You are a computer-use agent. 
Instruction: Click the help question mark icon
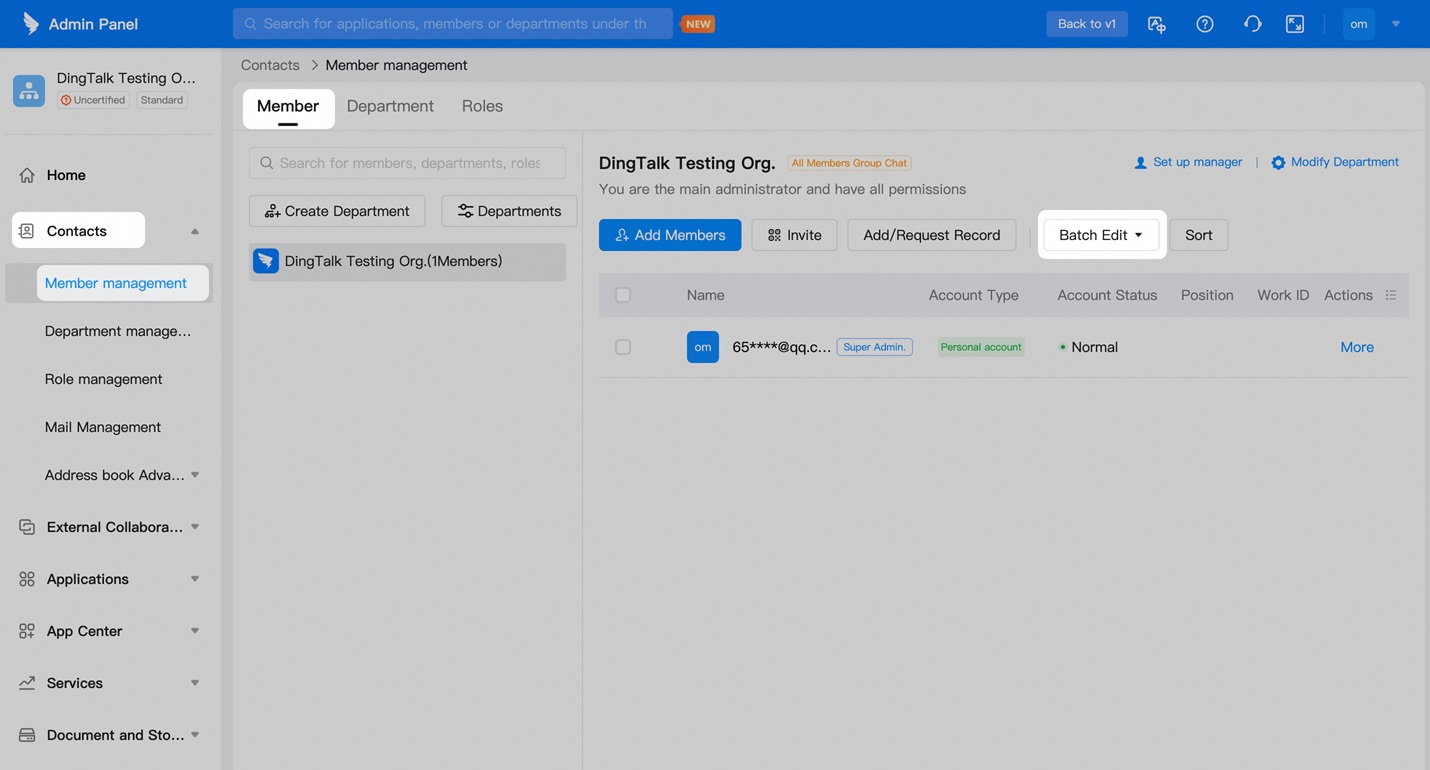tap(1204, 24)
